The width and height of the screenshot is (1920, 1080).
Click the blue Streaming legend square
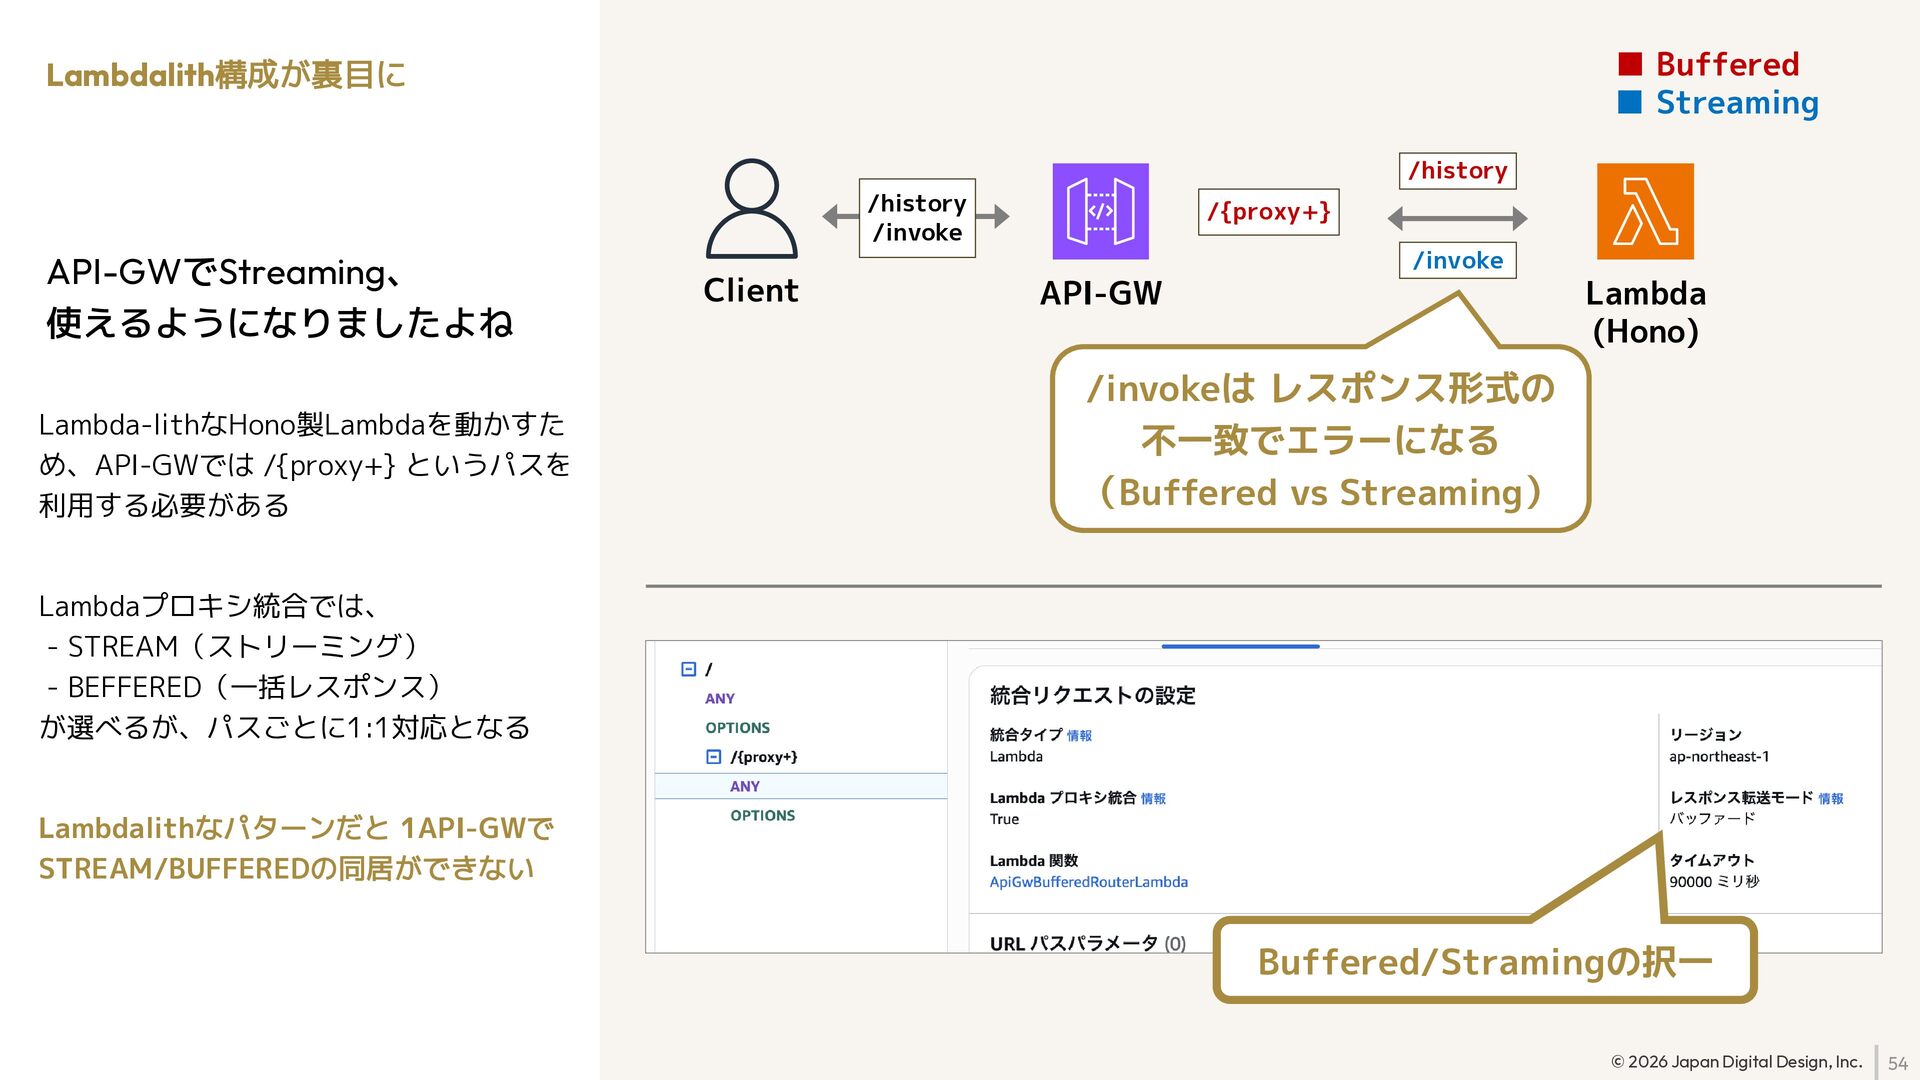pos(1630,102)
